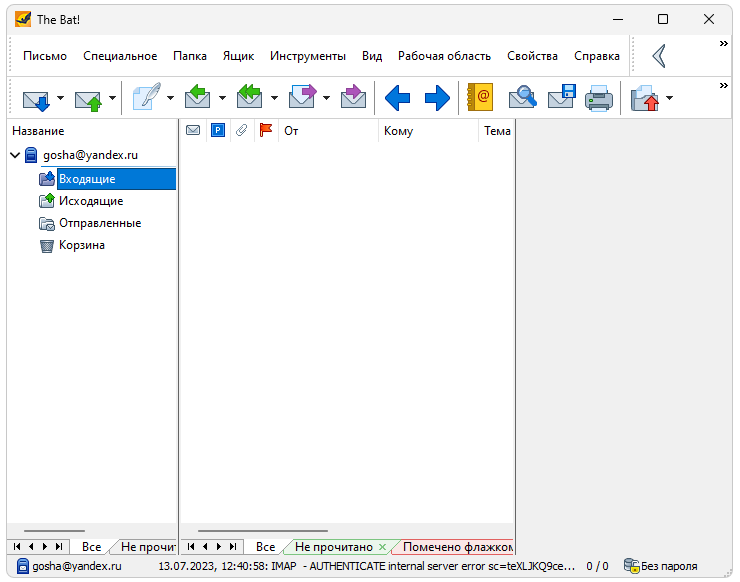740x582 pixels.
Task: Sort messages by 'От' column
Action: (328, 130)
